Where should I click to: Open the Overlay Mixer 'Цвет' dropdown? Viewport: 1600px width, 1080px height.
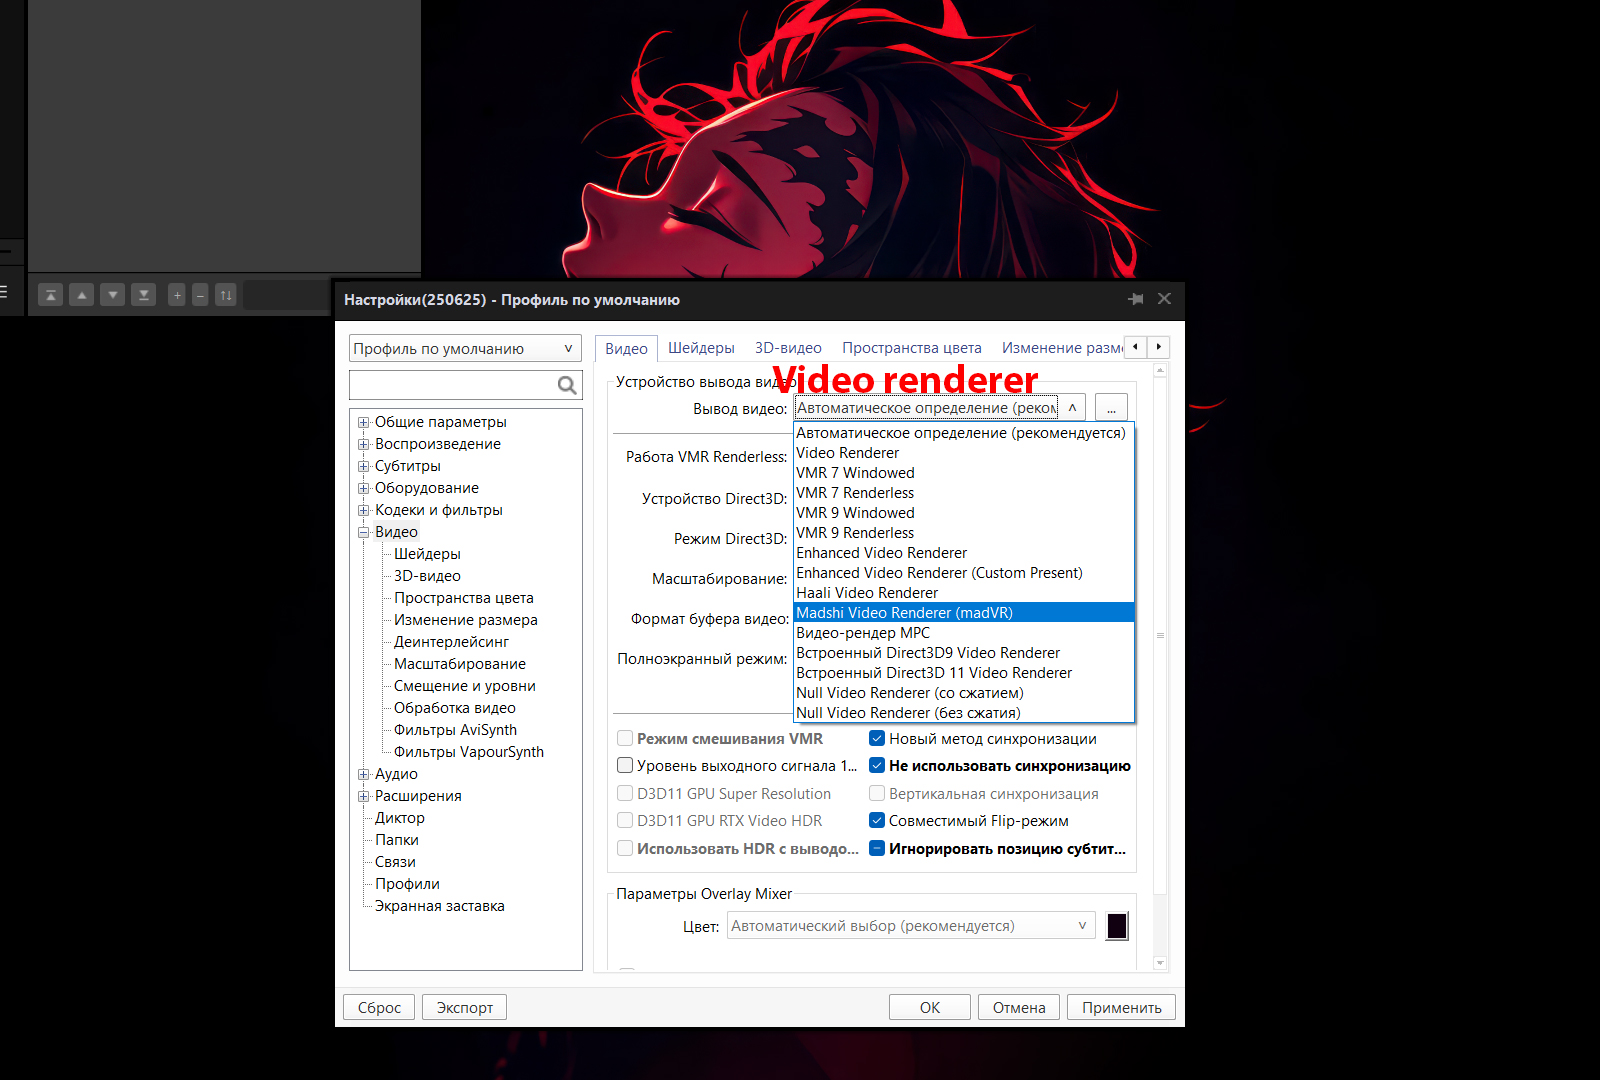[911, 926]
